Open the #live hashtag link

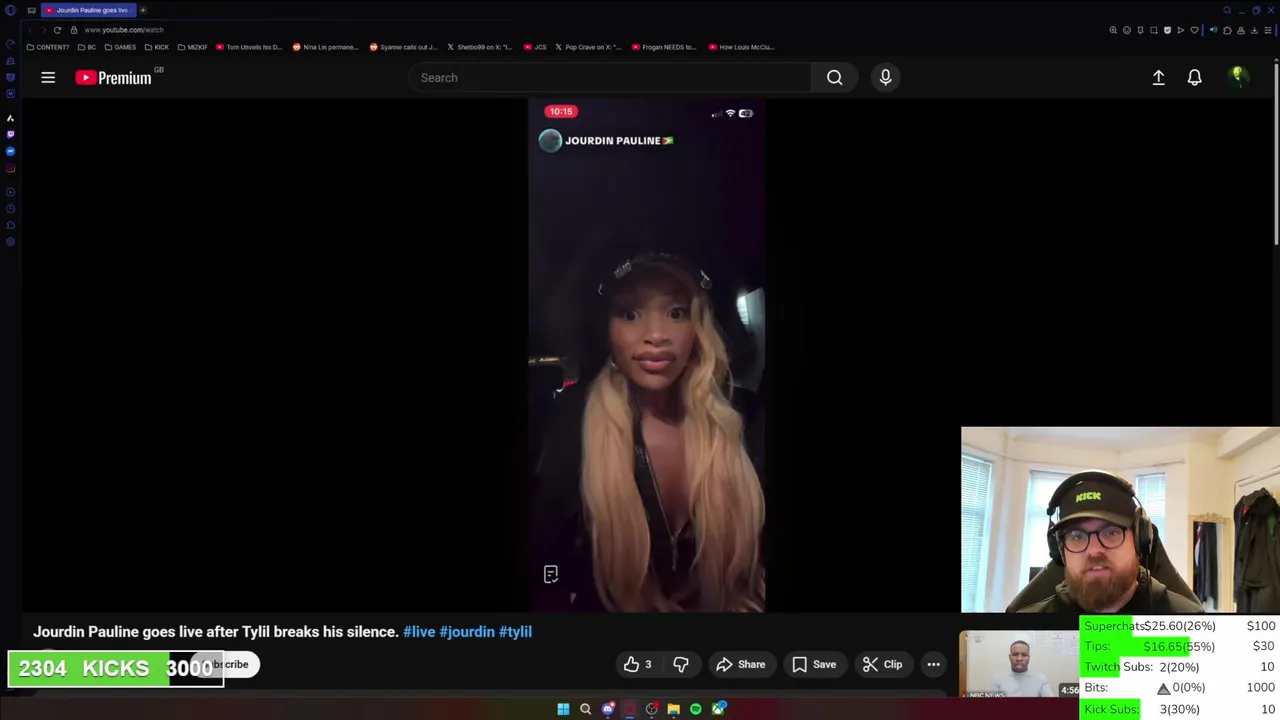point(419,631)
